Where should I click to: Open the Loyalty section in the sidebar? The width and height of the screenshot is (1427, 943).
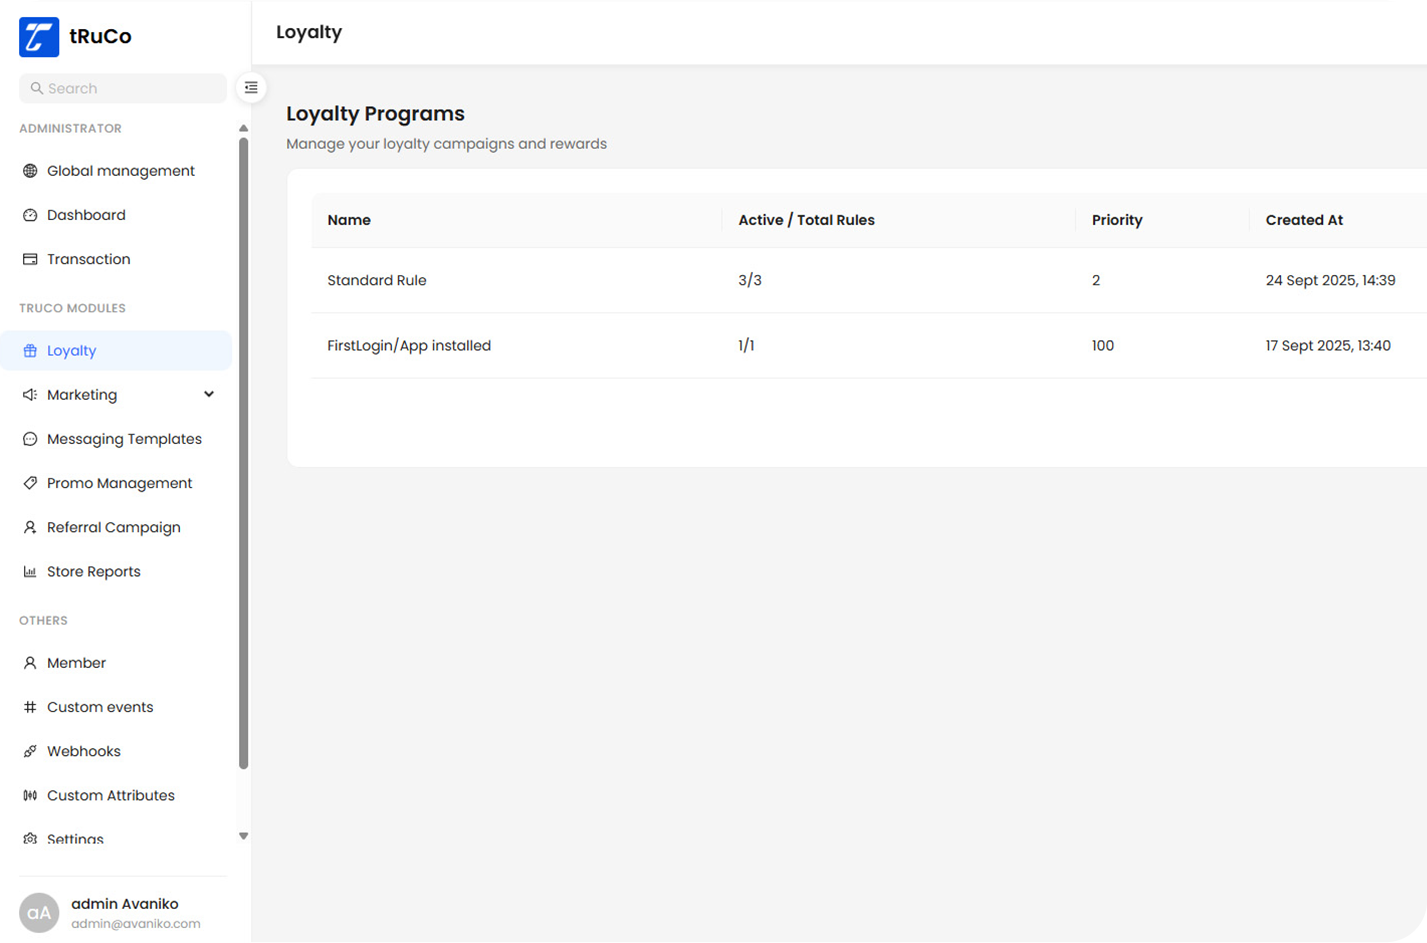[71, 350]
